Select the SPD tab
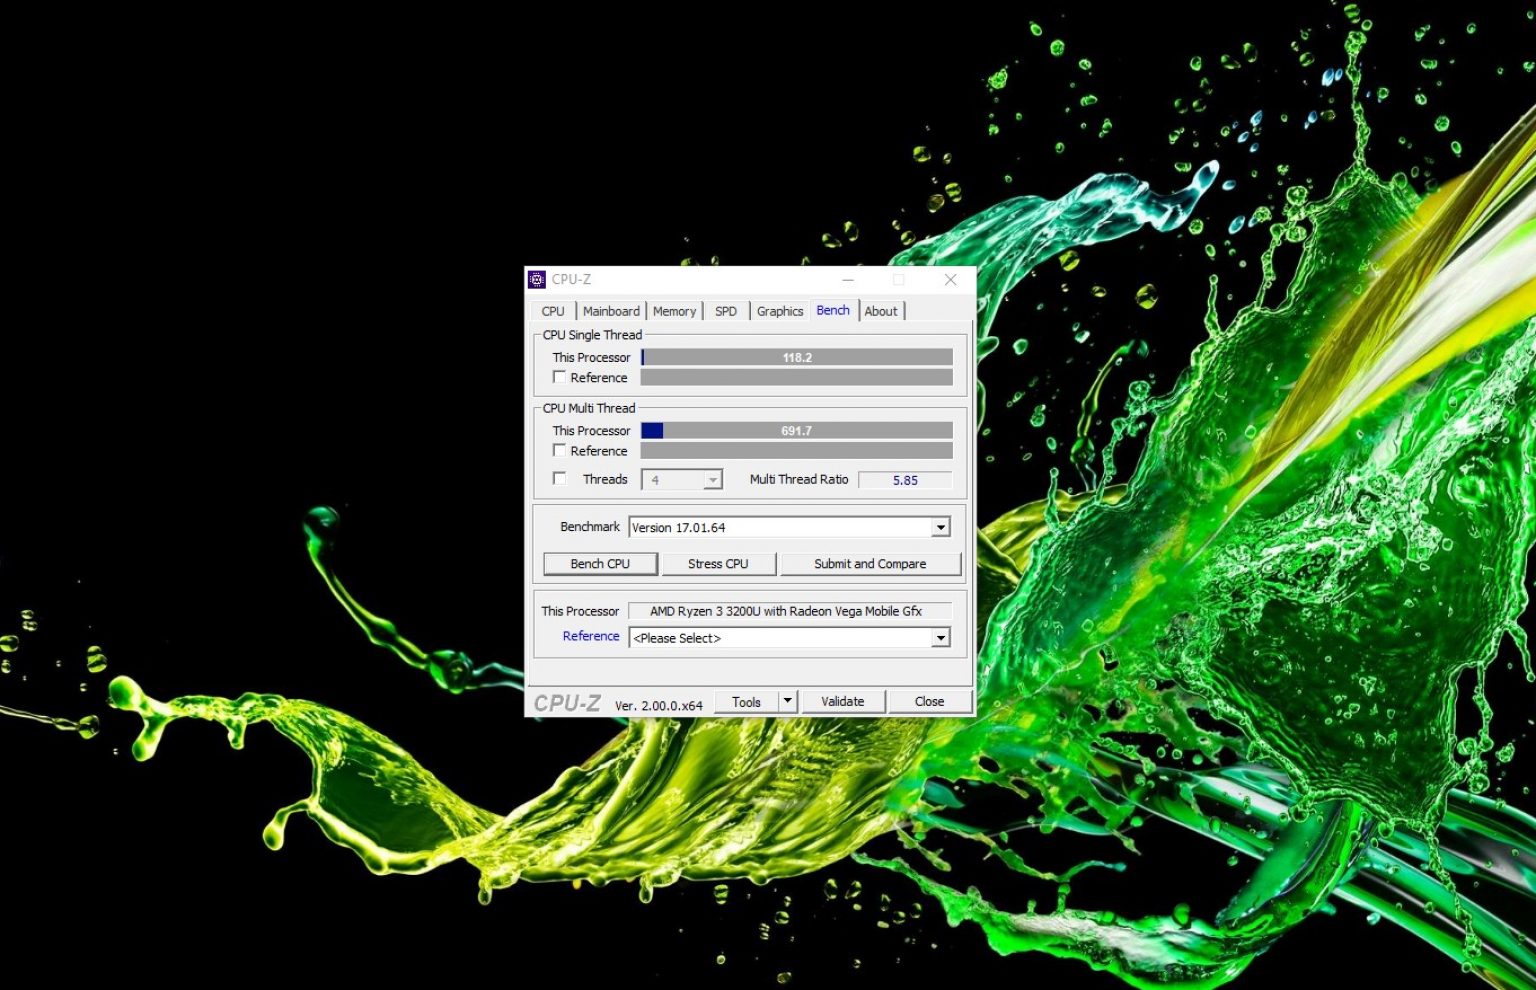Image resolution: width=1536 pixels, height=990 pixels. [x=726, y=311]
